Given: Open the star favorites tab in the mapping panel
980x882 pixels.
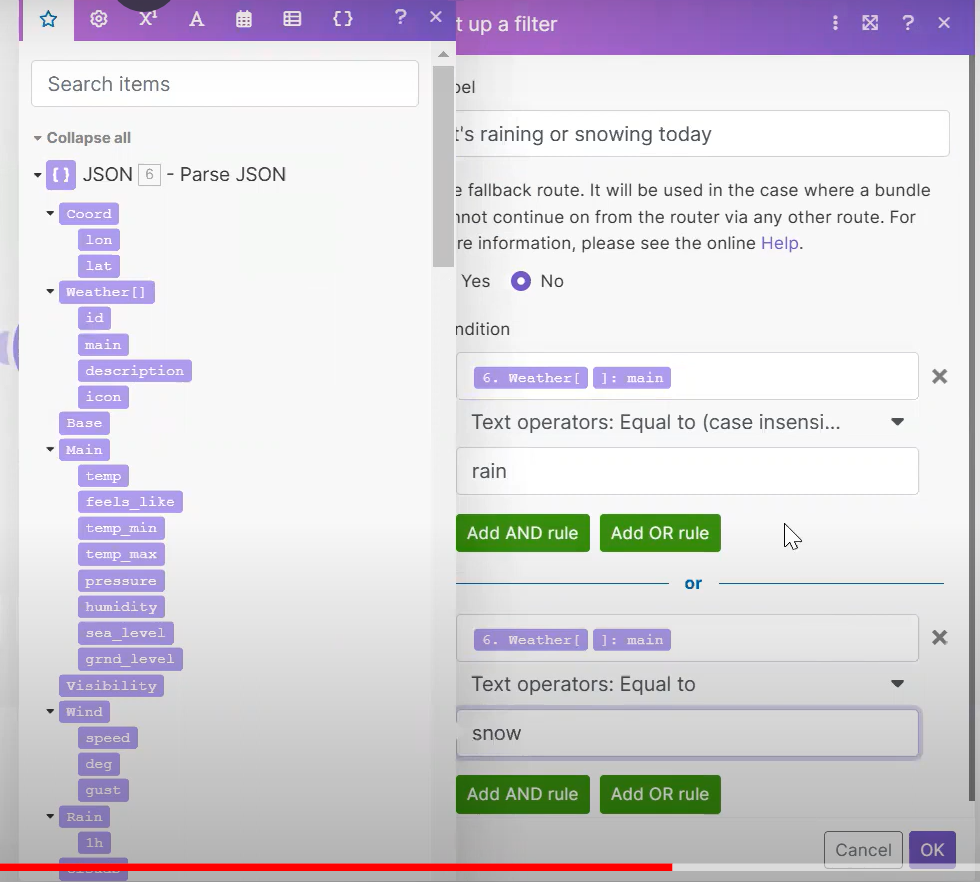Looking at the screenshot, I should pos(48,19).
